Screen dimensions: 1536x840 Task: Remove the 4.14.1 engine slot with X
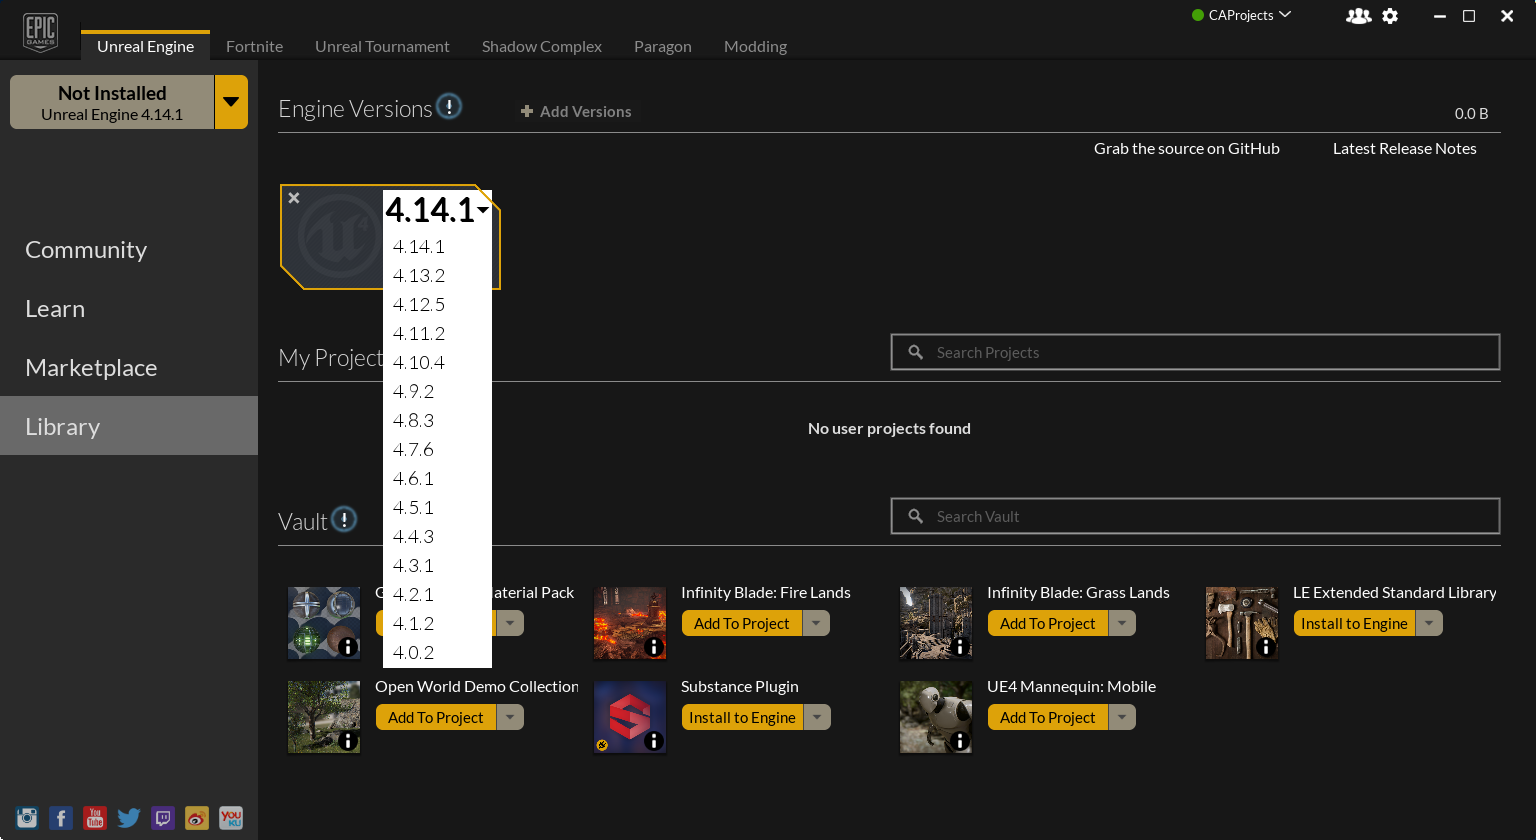[294, 198]
